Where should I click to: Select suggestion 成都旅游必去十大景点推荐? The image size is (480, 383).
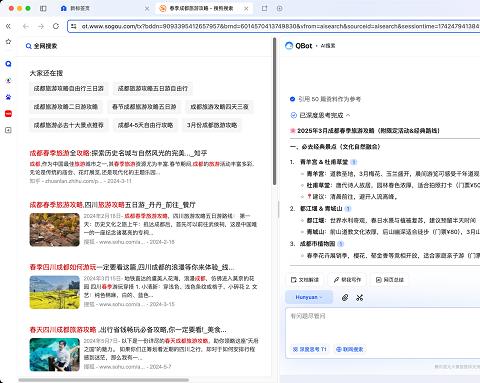[69, 125]
